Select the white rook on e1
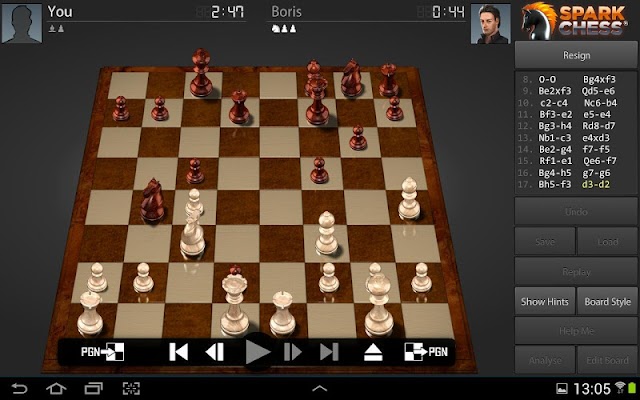 [x=282, y=314]
